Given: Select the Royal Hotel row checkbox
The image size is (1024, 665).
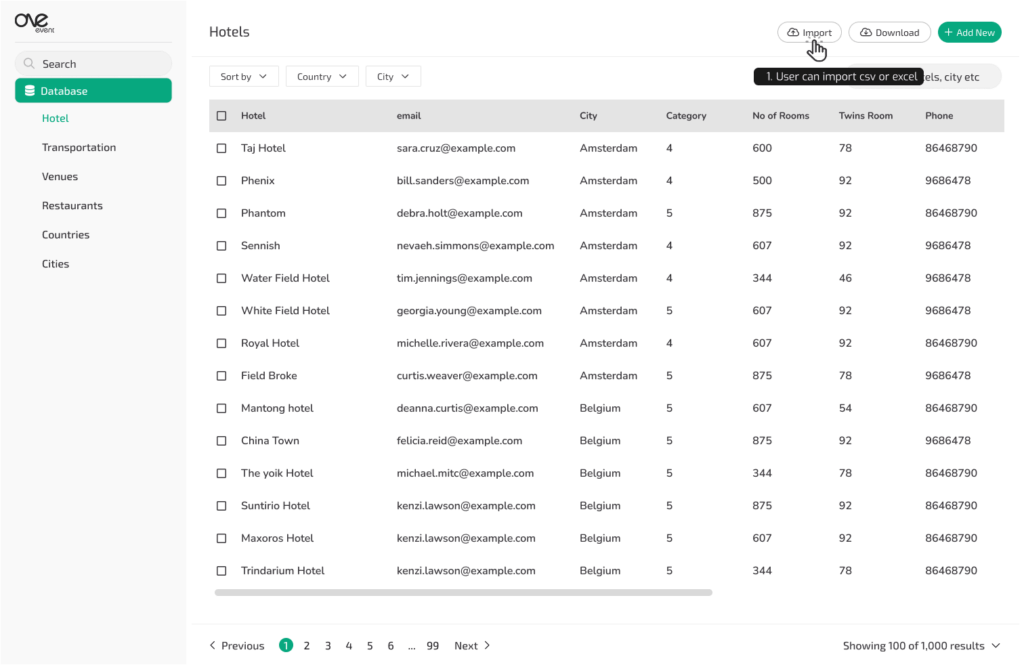Looking at the screenshot, I should (x=222, y=343).
